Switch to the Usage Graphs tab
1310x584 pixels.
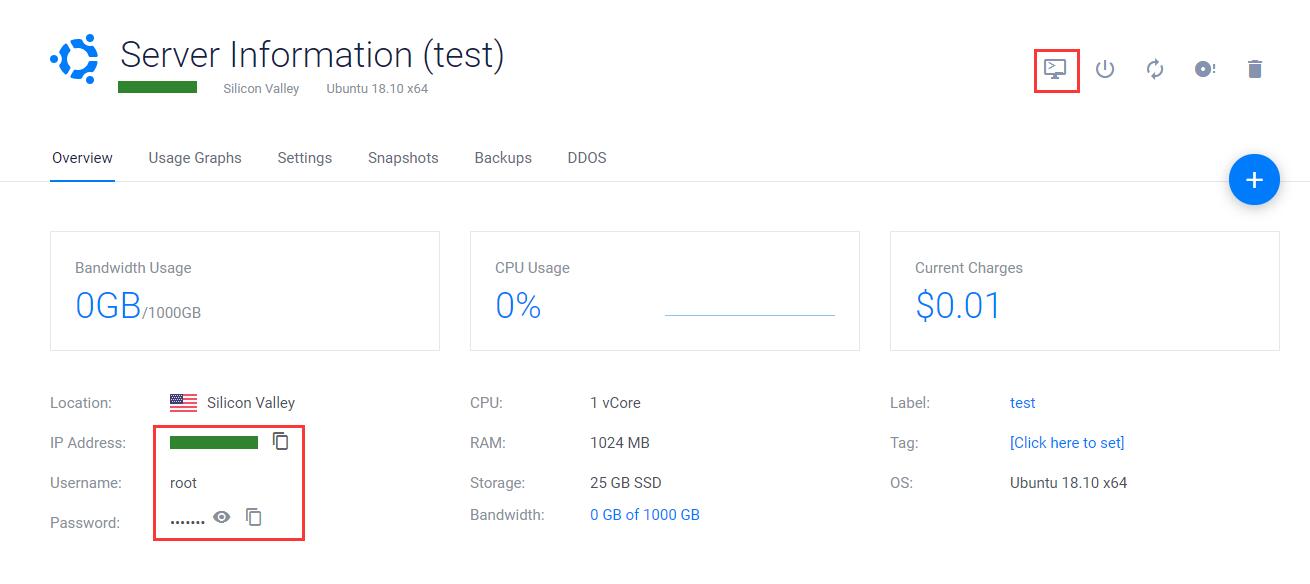point(195,158)
